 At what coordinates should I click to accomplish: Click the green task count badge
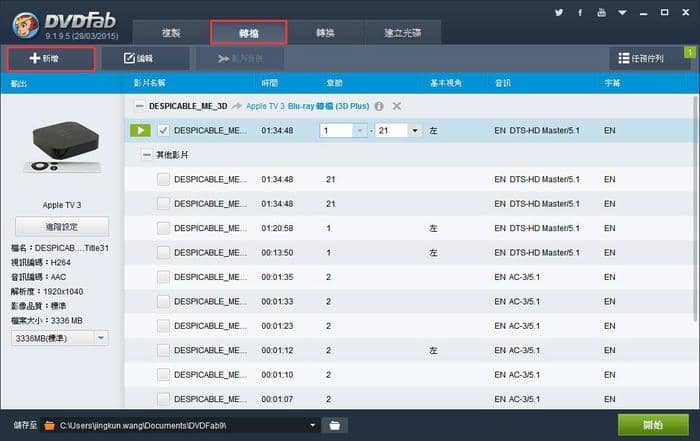point(690,52)
